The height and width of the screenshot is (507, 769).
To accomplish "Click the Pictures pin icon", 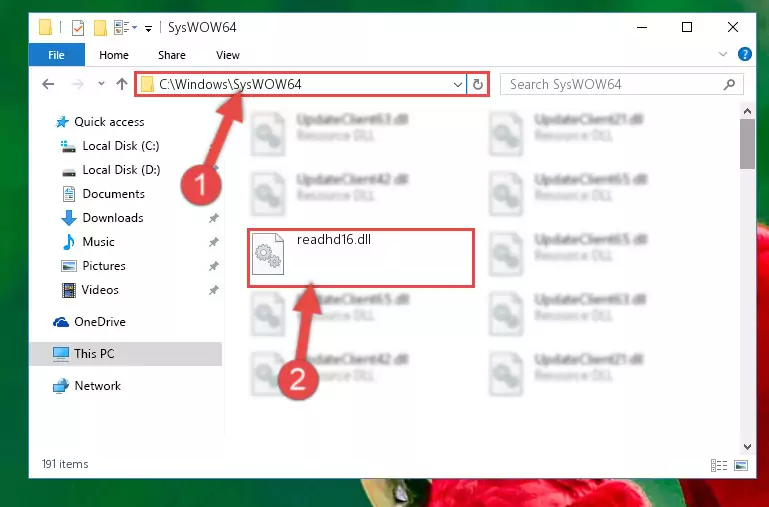I will click(x=213, y=266).
